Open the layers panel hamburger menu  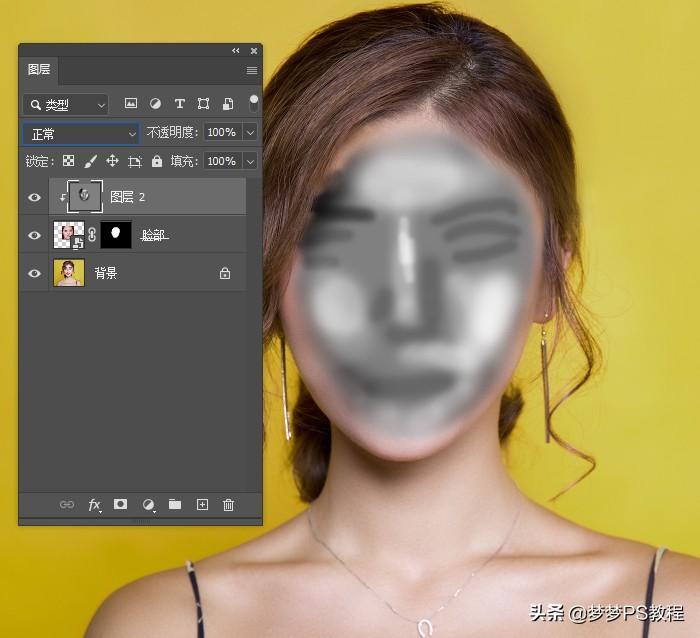click(x=251, y=70)
